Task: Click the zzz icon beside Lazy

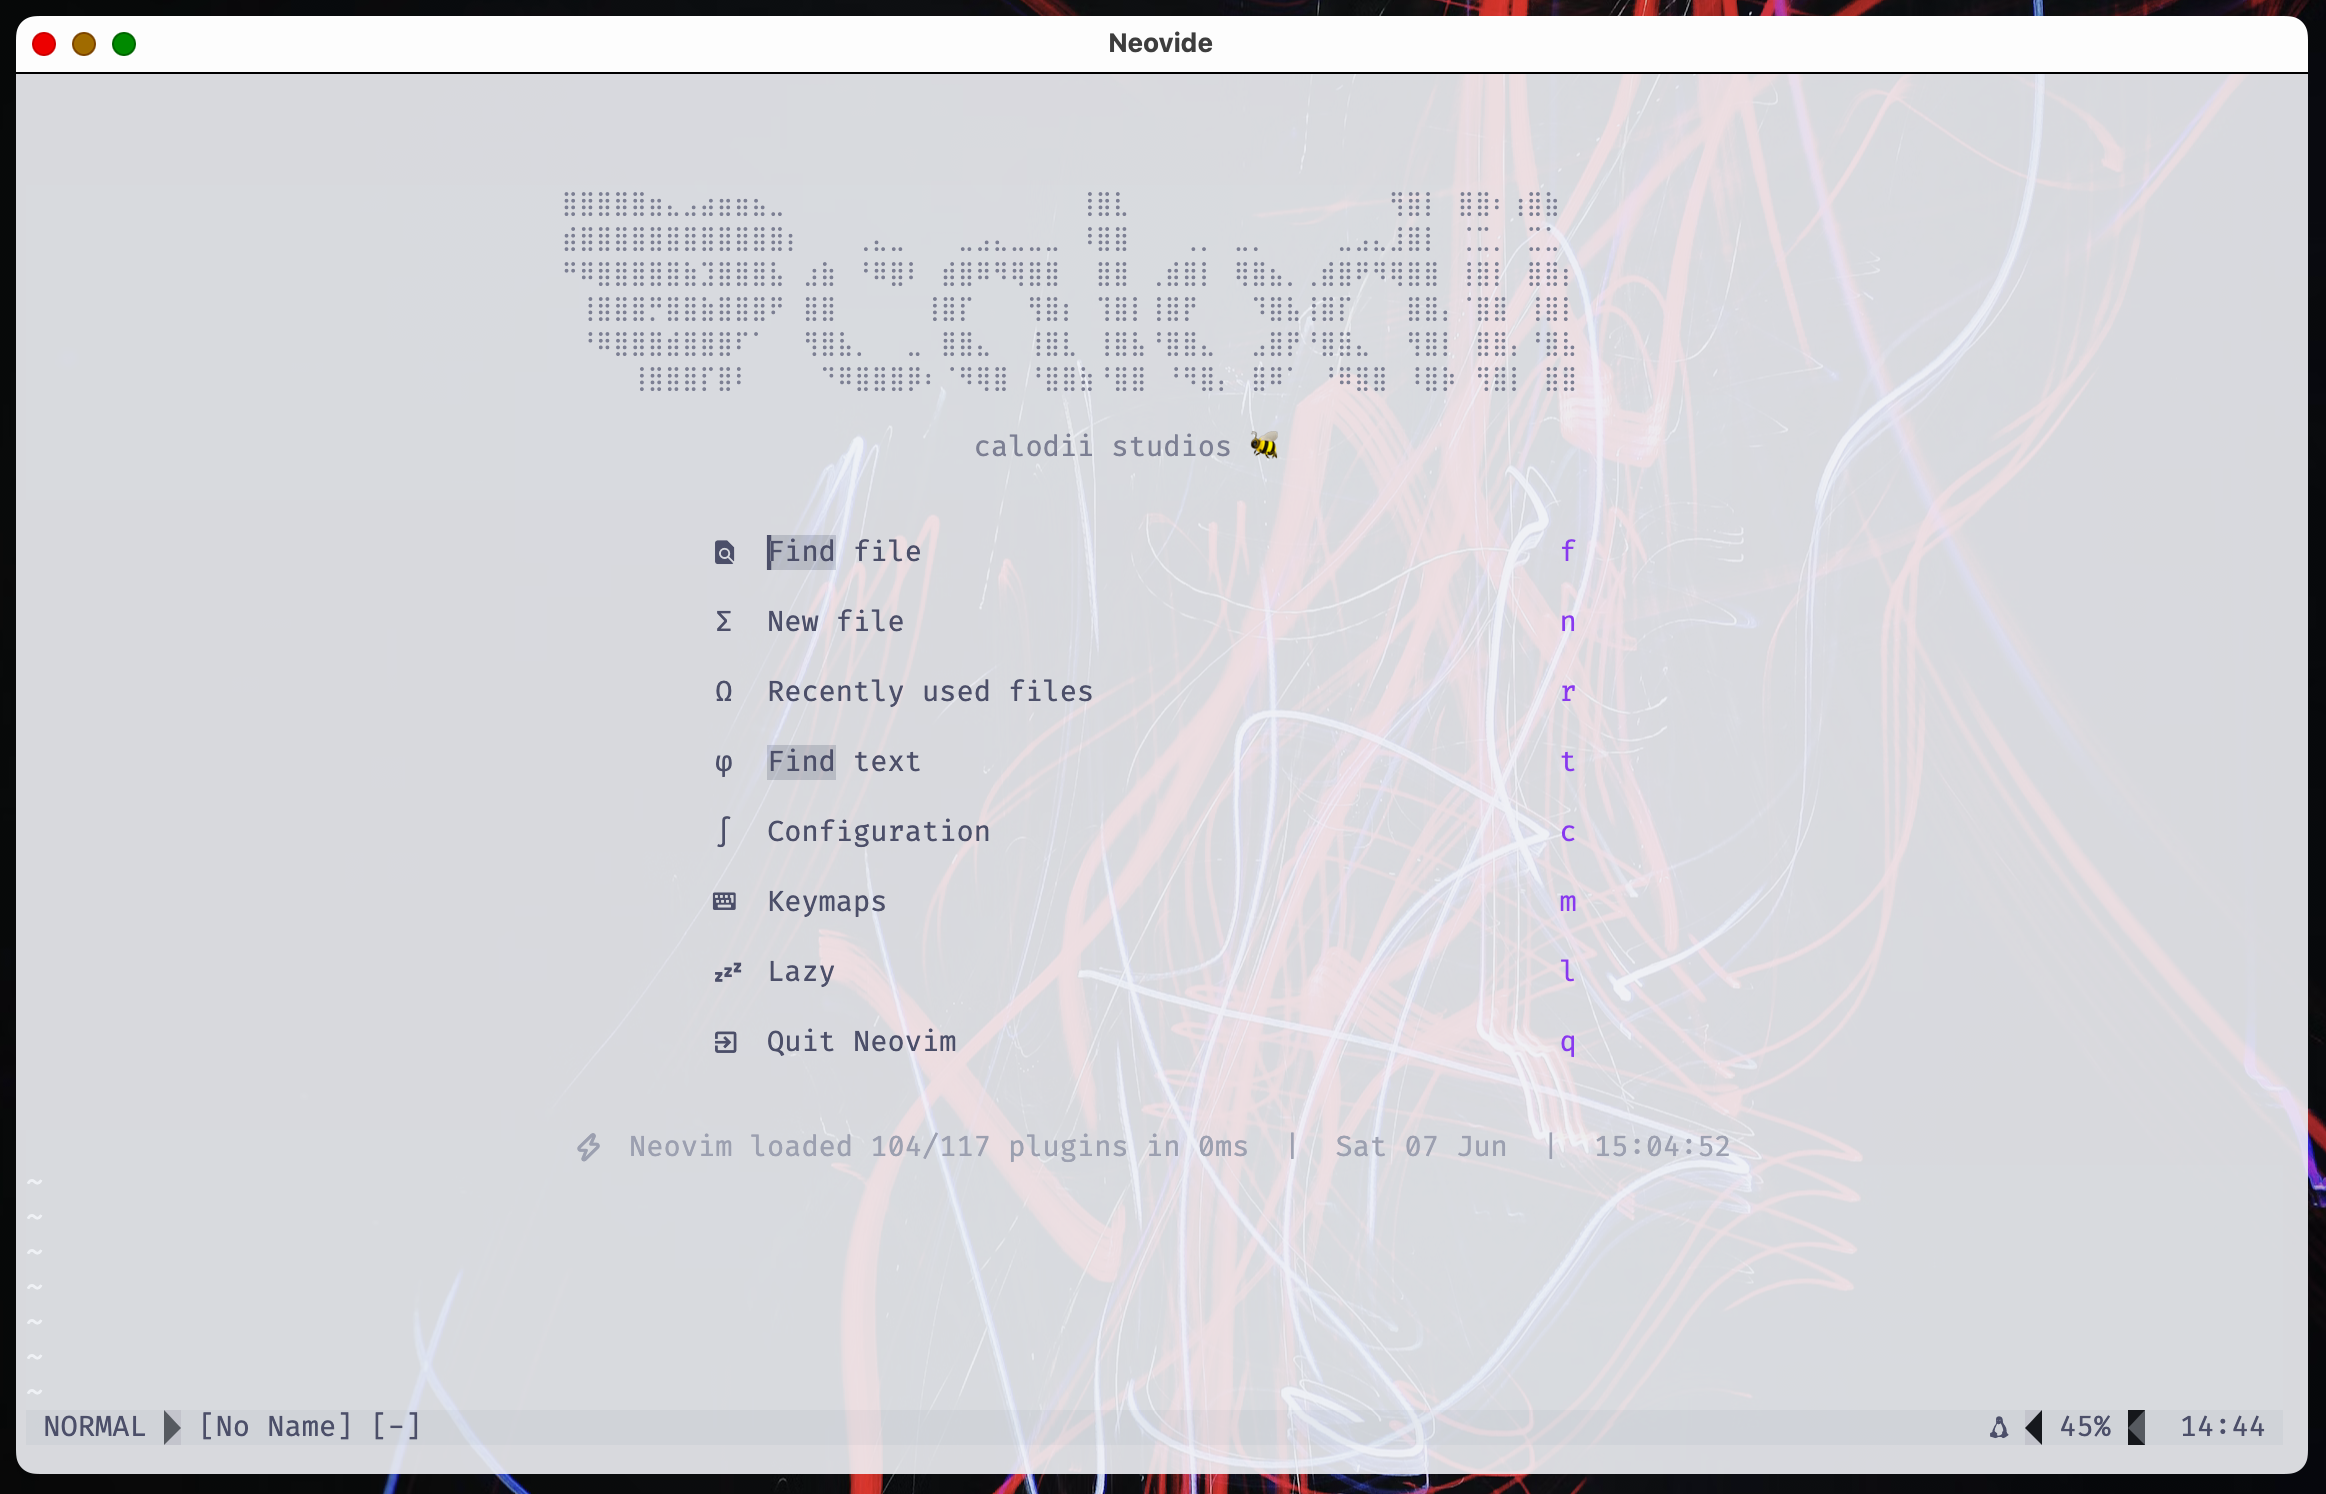Action: pyautogui.click(x=727, y=972)
